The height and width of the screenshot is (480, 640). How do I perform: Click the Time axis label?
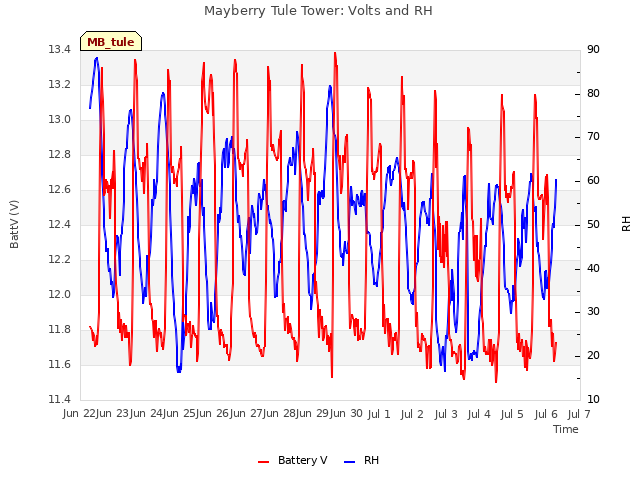click(x=566, y=429)
